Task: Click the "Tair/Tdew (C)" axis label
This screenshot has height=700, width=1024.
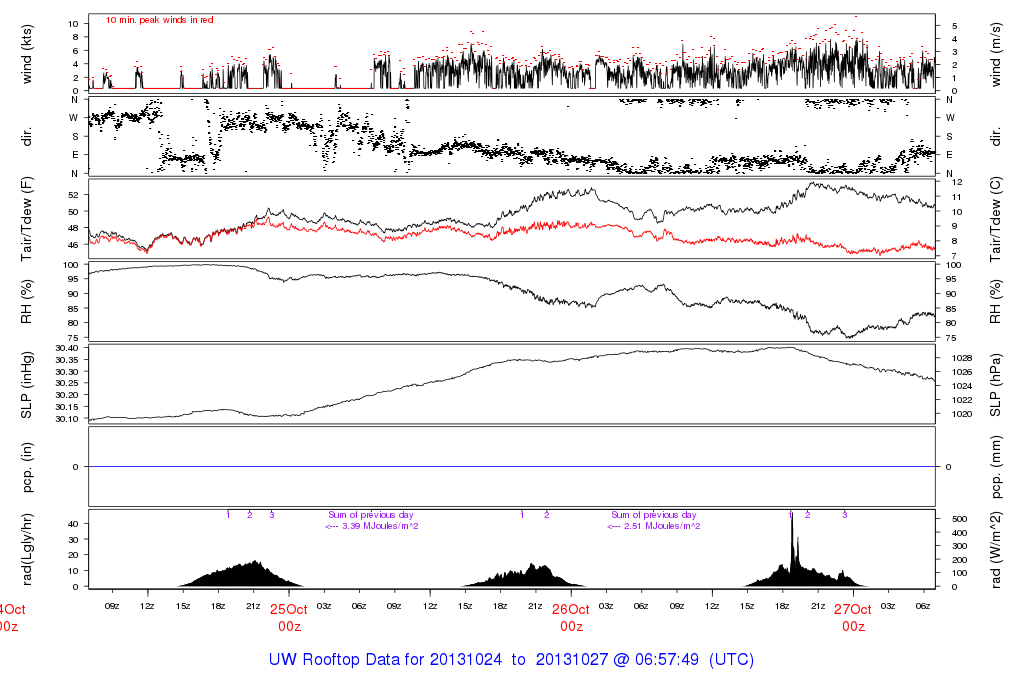Action: click(995, 219)
